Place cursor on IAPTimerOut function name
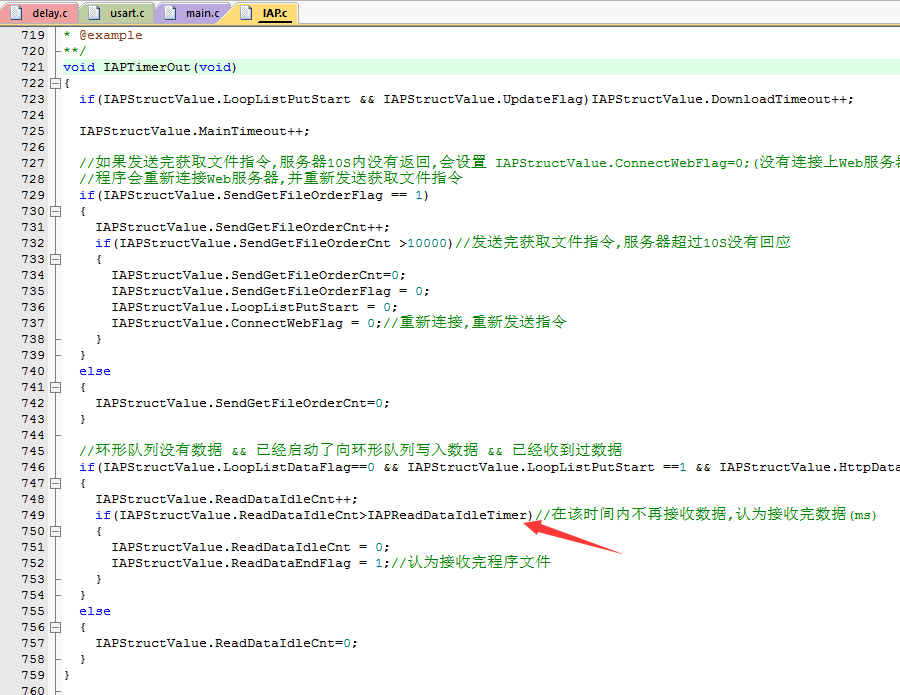The height and width of the screenshot is (695, 900). (146, 67)
